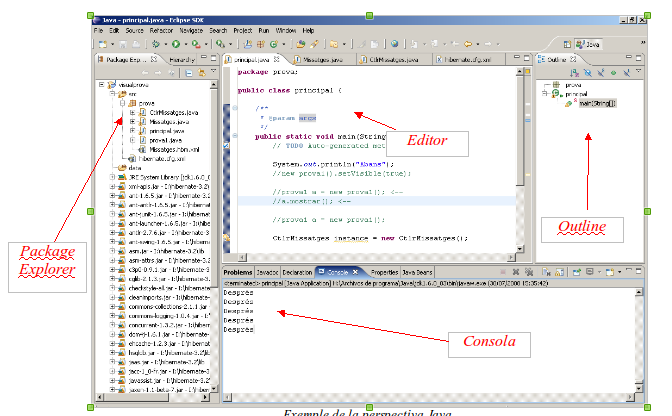Expand the JRE System Library node
This screenshot has height=416, width=672.
[112, 177]
